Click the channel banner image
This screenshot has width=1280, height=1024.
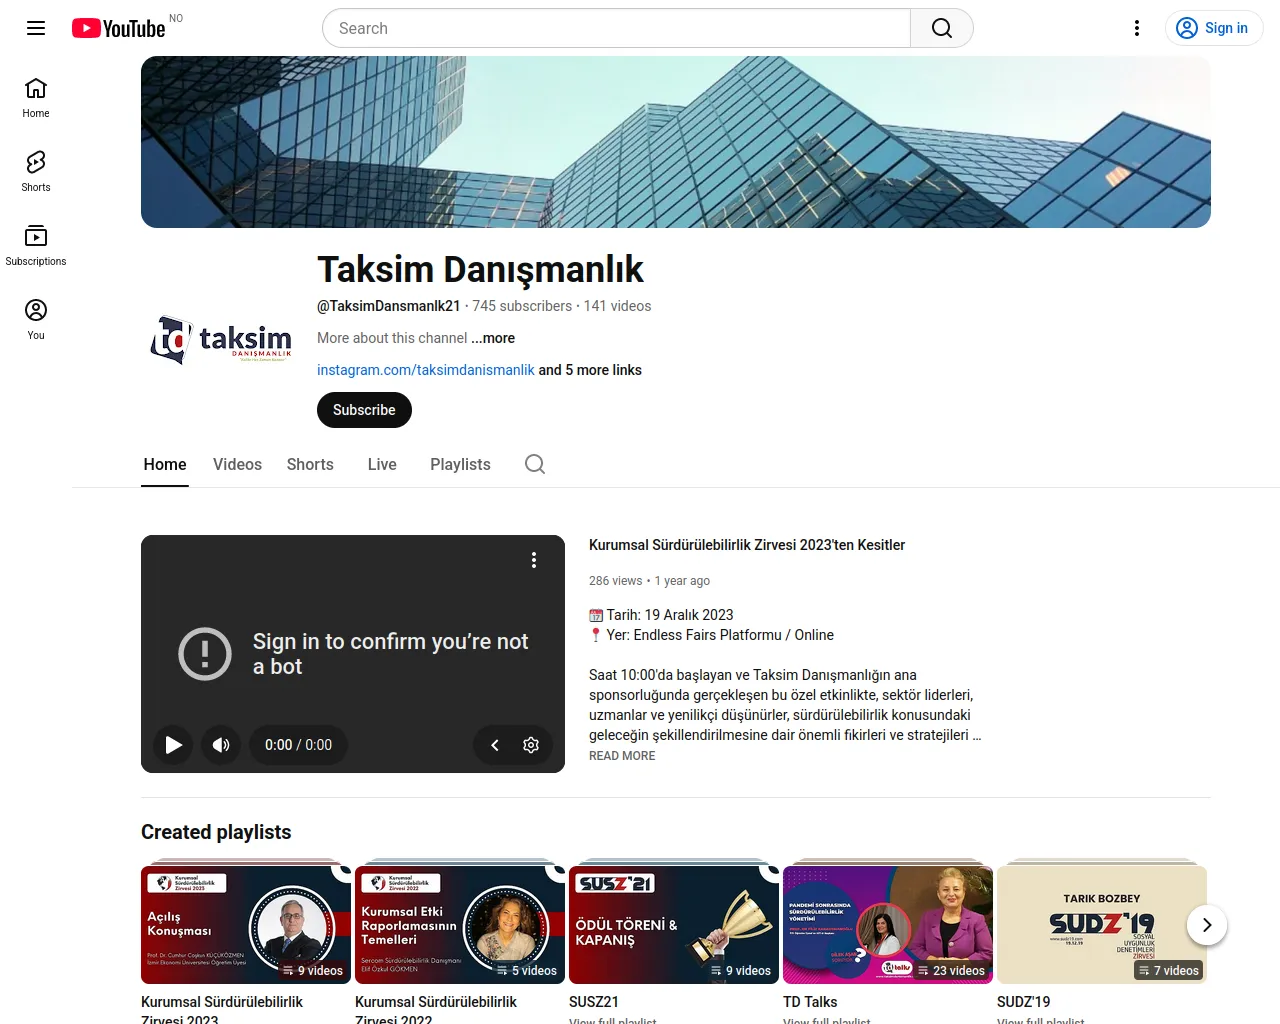(676, 142)
